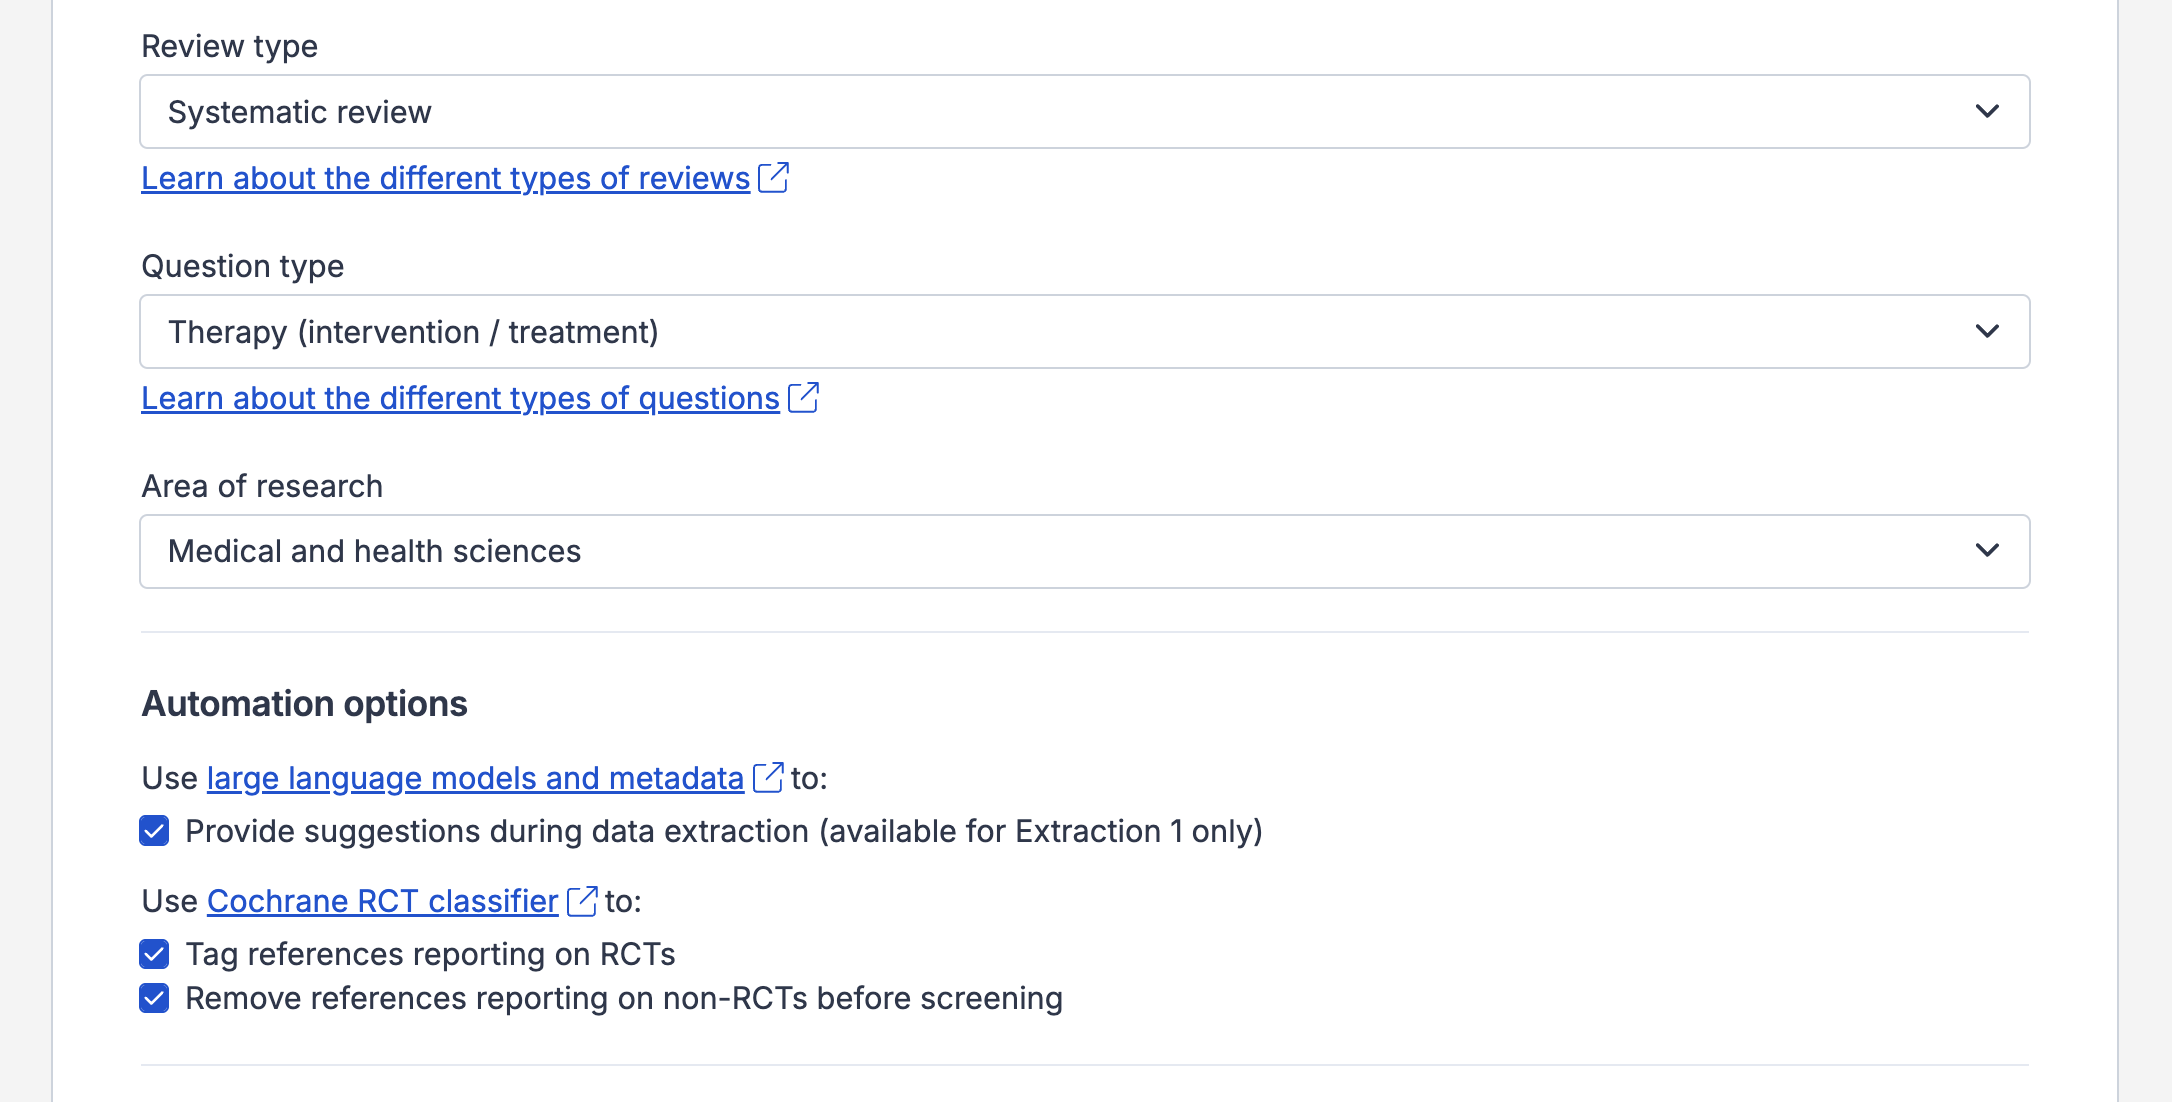The width and height of the screenshot is (2172, 1102).
Task: Click external icon after large language models link
Action: (x=767, y=778)
